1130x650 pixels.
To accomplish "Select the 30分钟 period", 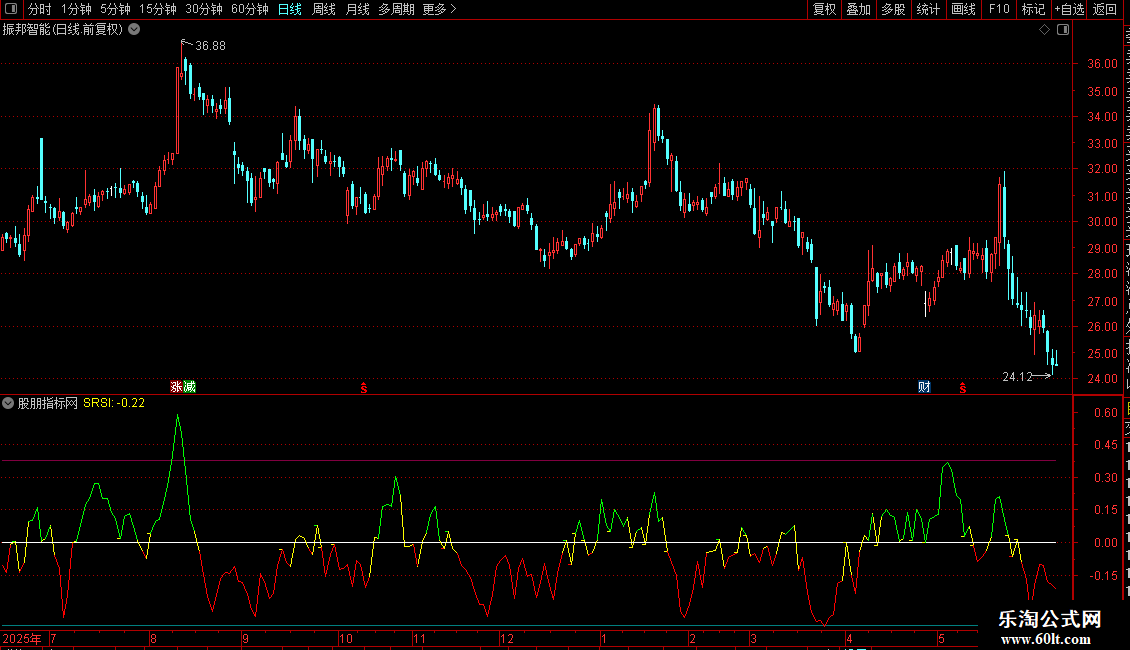I will point(204,9).
